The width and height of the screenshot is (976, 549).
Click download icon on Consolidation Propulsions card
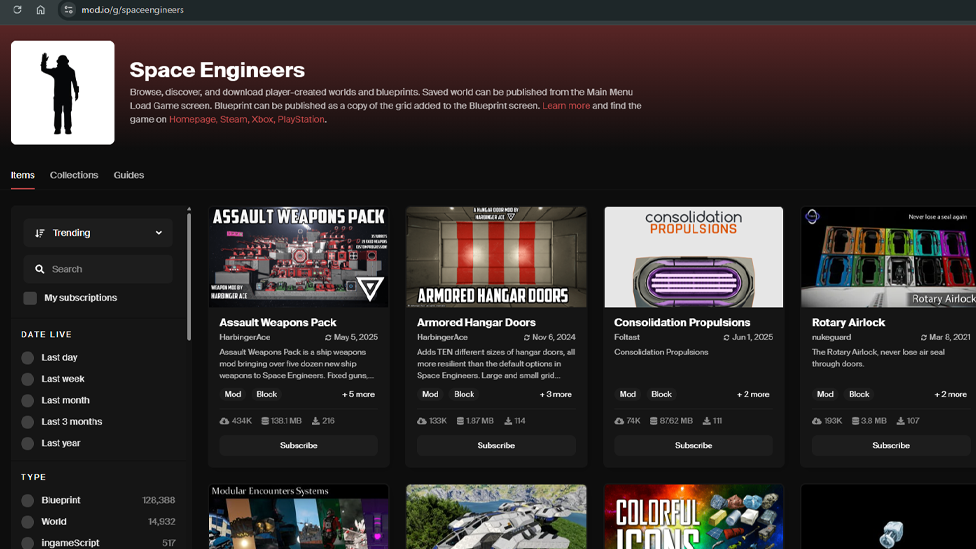(x=706, y=421)
